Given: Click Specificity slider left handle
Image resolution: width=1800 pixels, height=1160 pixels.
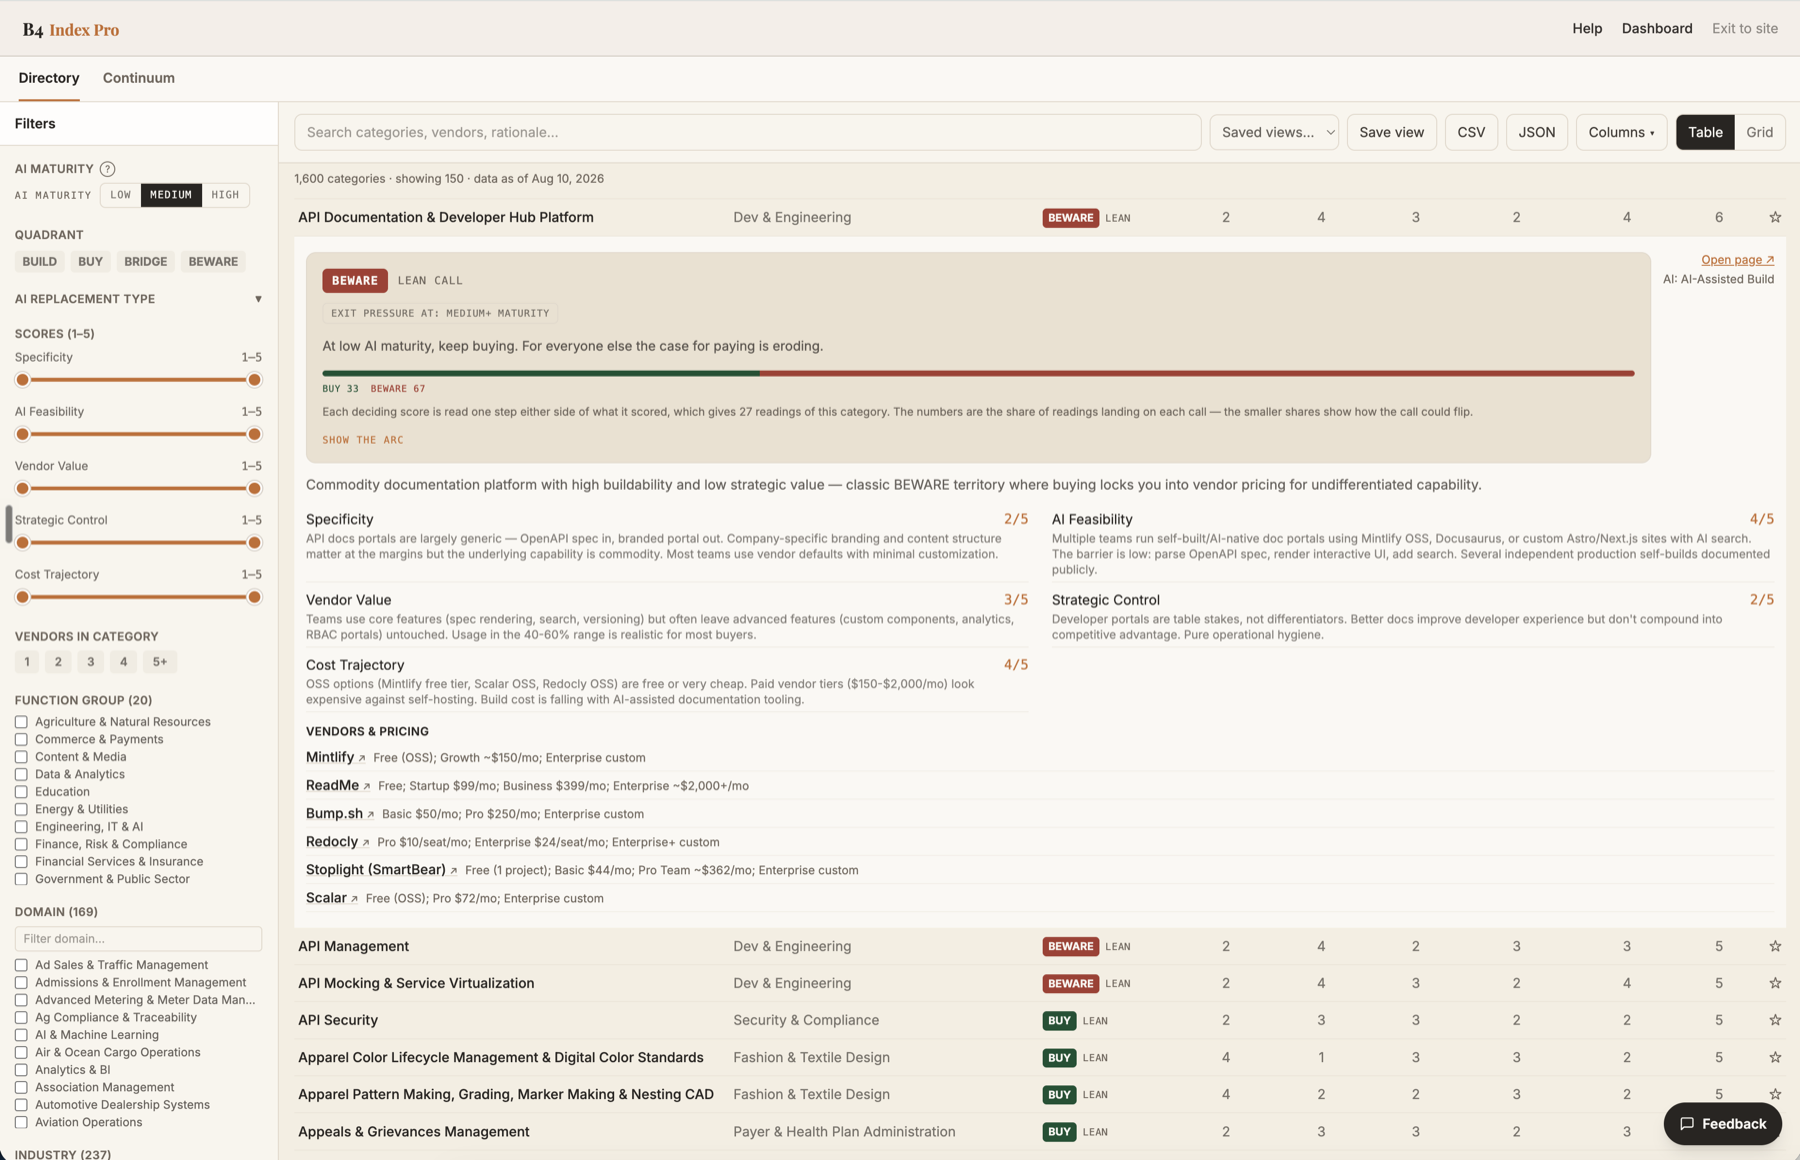Looking at the screenshot, I should [x=23, y=380].
